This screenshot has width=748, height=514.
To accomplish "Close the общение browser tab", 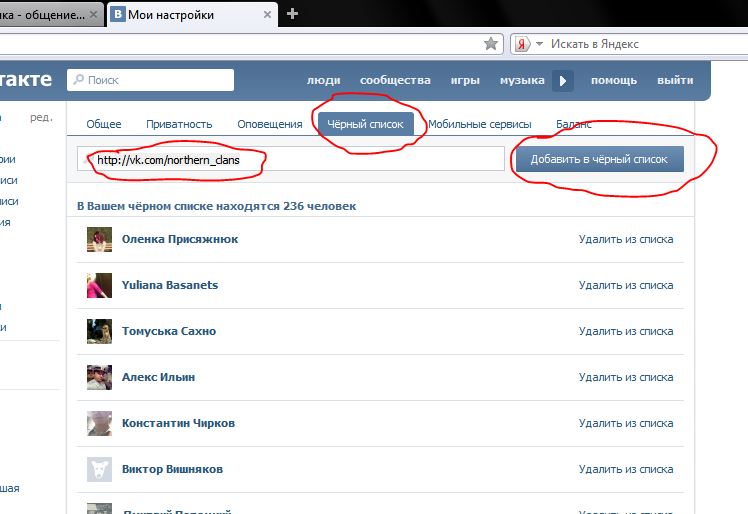I will click(94, 14).
